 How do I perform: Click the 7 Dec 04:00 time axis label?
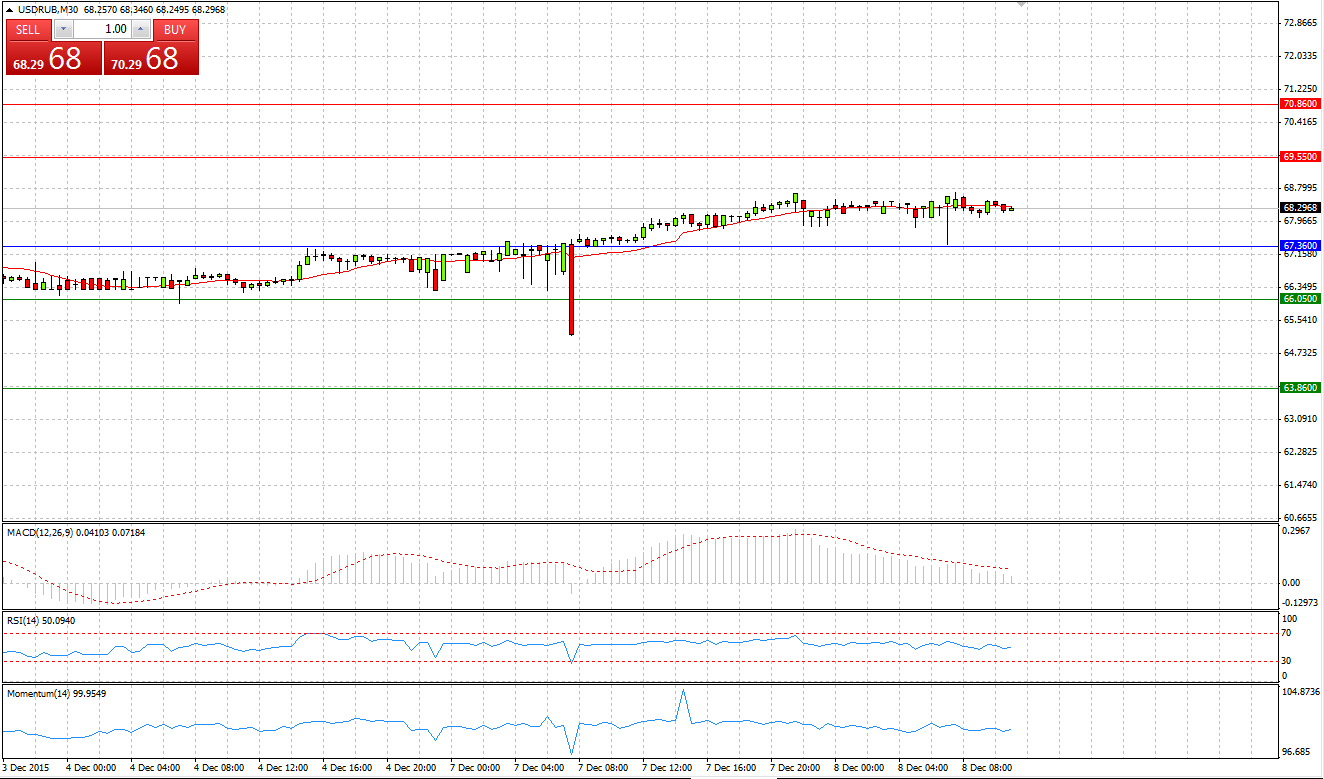click(538, 768)
